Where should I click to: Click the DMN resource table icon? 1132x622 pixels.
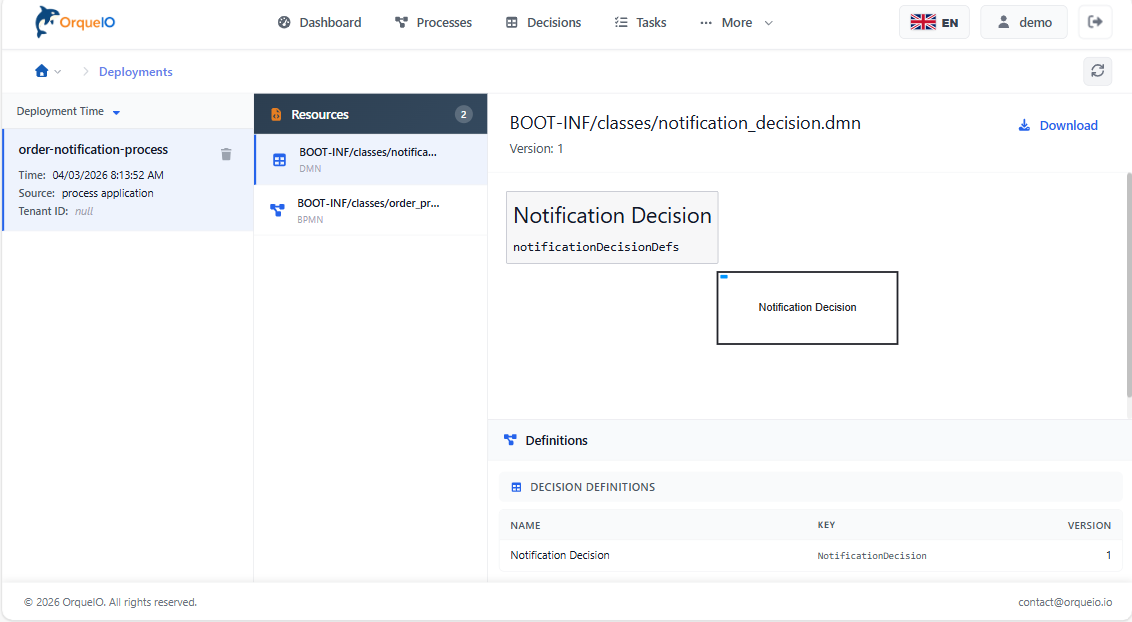tap(279, 160)
